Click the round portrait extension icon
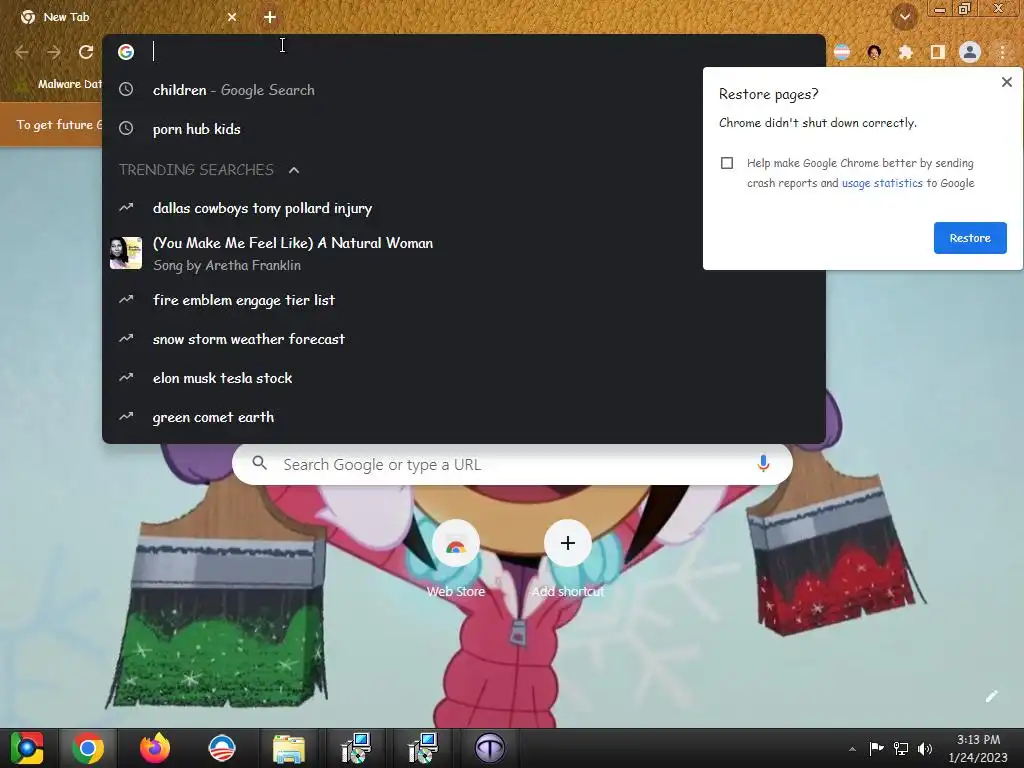Image resolution: width=1024 pixels, height=768 pixels. click(x=874, y=52)
